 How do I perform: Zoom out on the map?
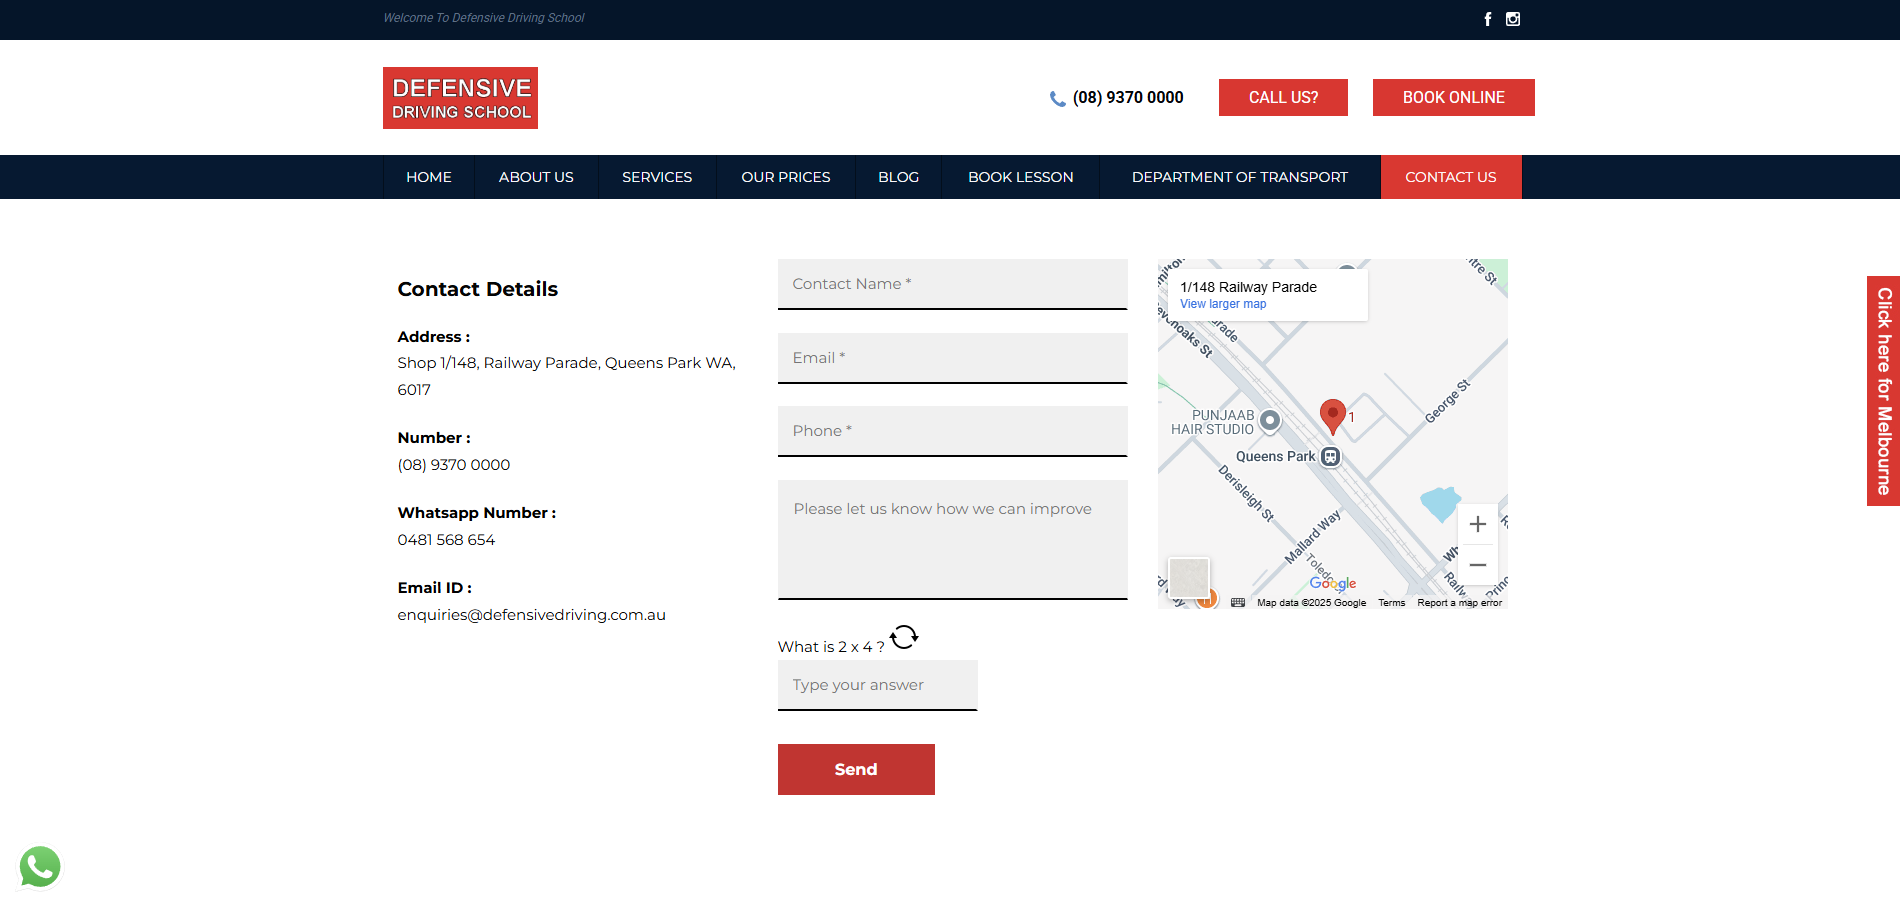click(x=1477, y=565)
